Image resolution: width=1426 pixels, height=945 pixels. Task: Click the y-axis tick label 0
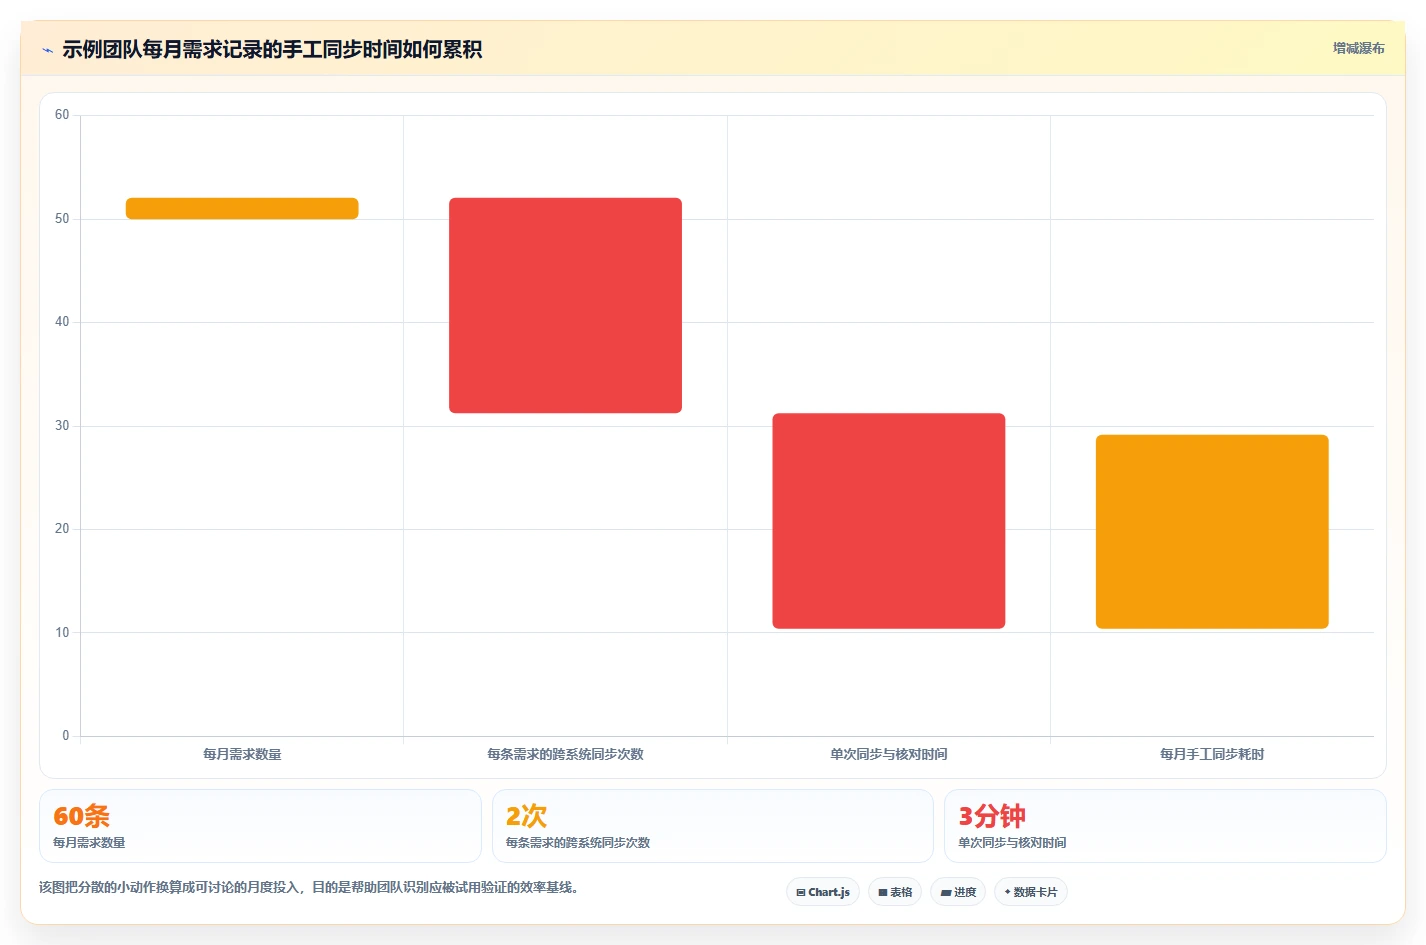[66, 736]
